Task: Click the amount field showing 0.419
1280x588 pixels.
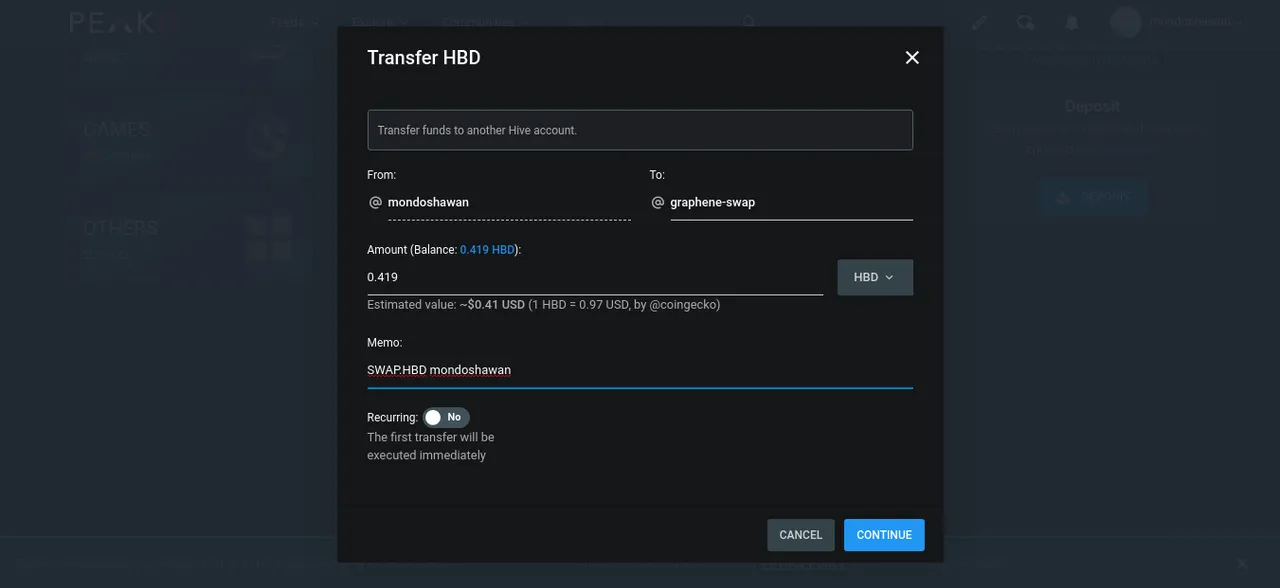Action: [595, 277]
